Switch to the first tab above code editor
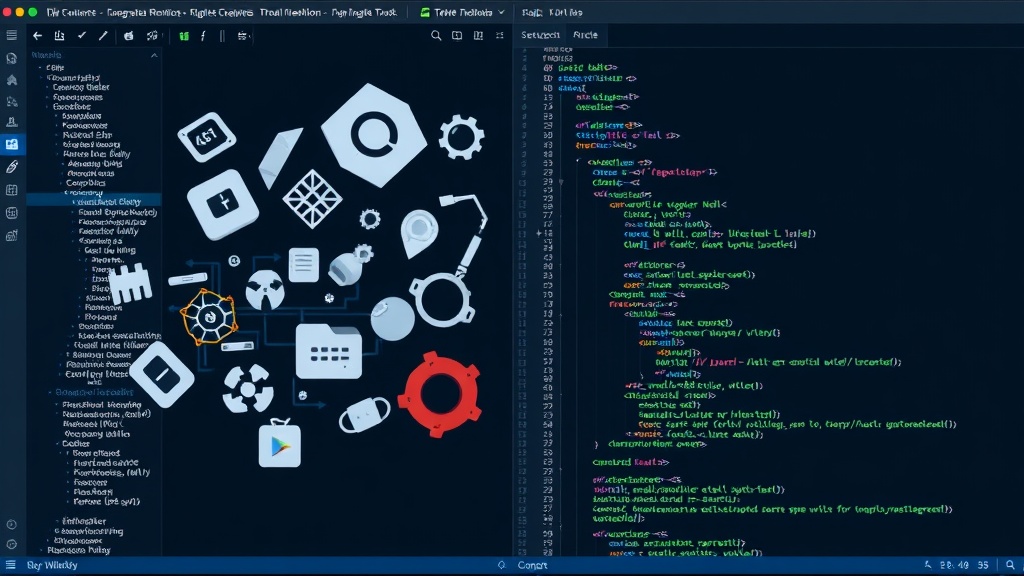The height and width of the screenshot is (576, 1024). (x=540, y=35)
